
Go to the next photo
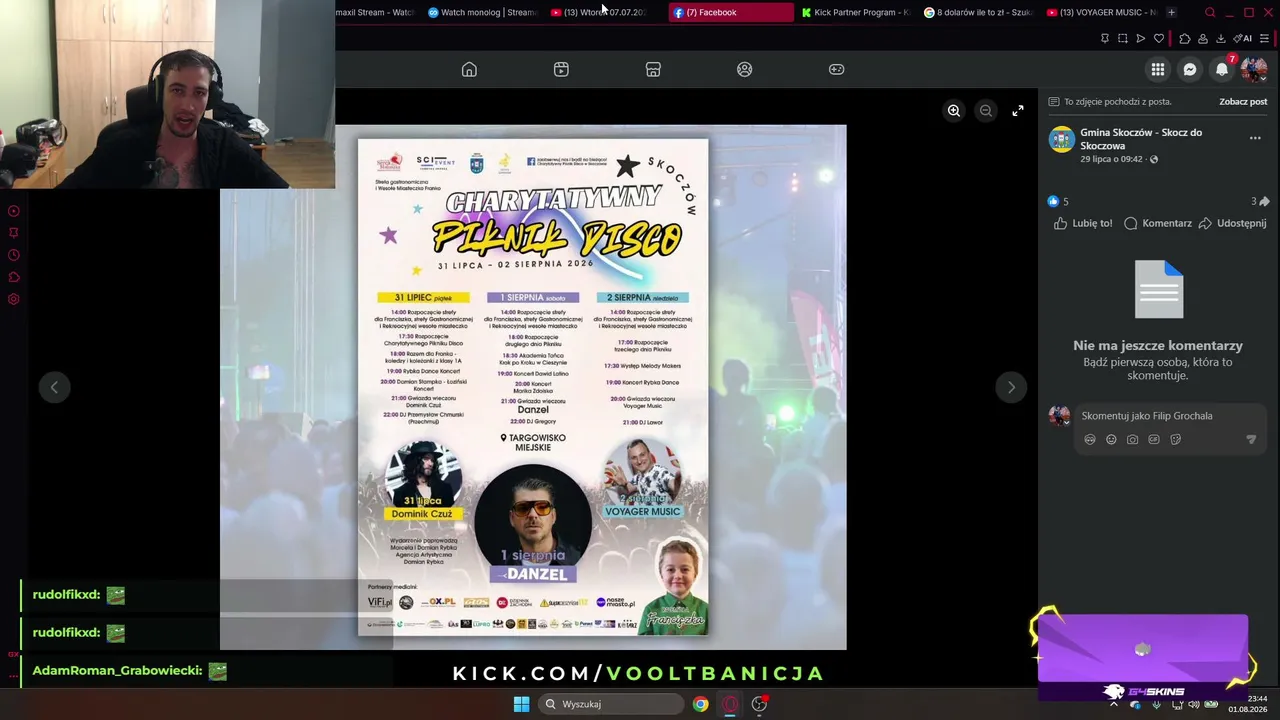coord(1011,387)
